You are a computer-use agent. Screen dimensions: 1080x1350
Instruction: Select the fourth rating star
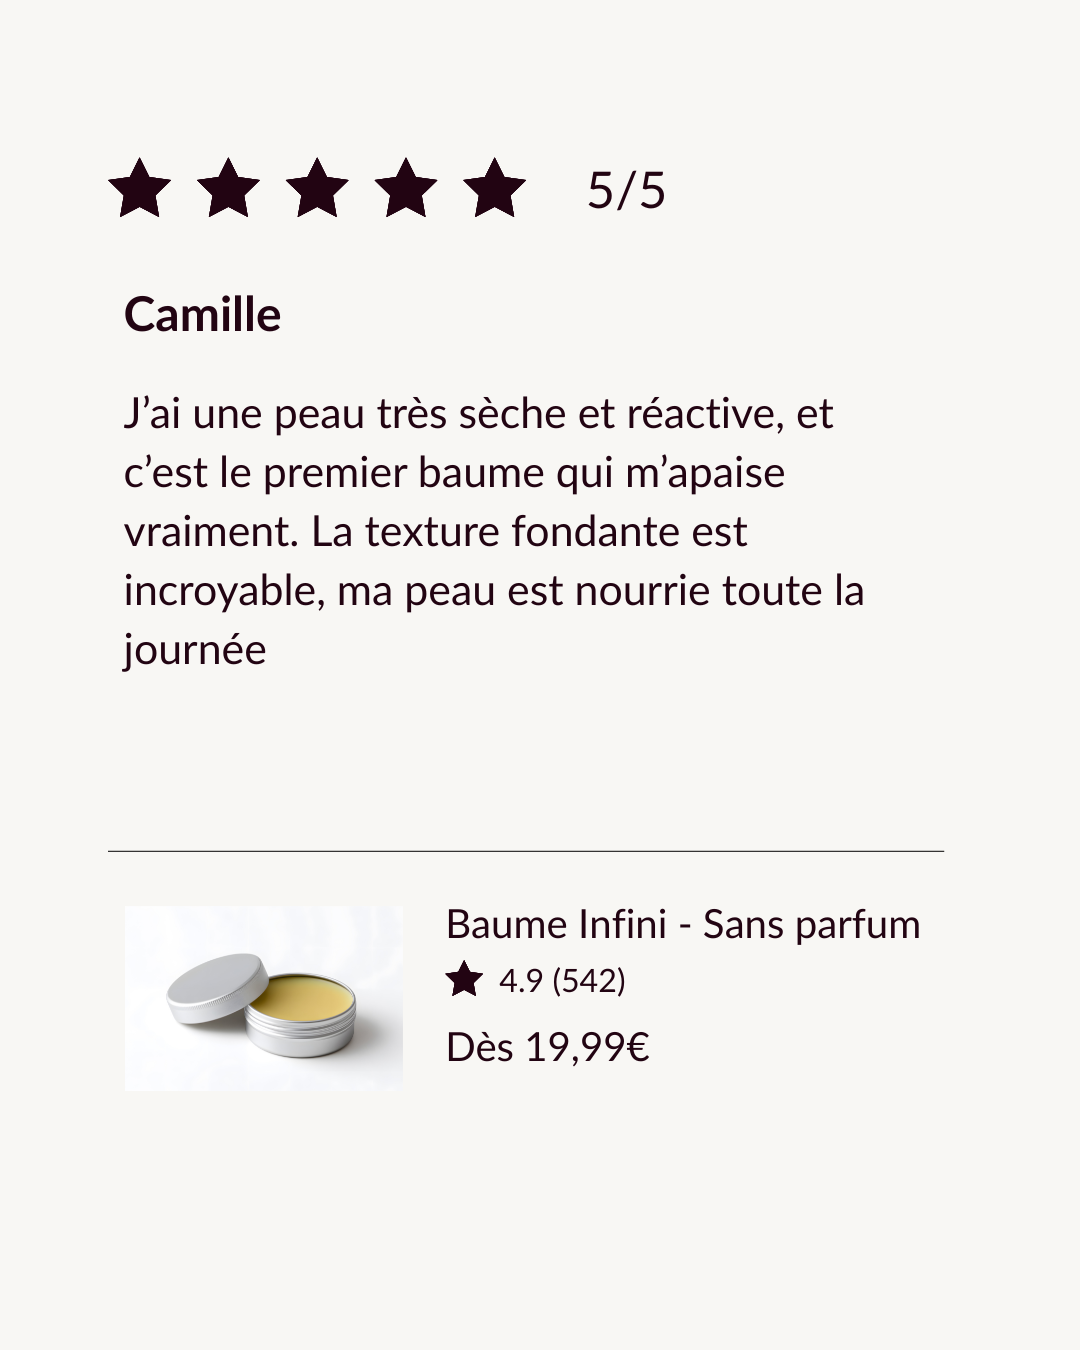click(406, 189)
